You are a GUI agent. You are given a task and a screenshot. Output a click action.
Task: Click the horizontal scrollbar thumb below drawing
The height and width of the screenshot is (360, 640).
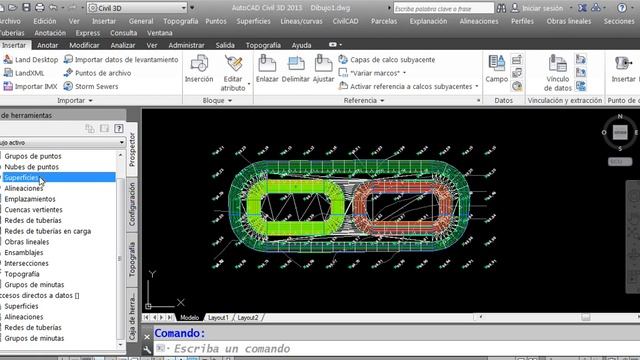pyautogui.click(x=586, y=317)
